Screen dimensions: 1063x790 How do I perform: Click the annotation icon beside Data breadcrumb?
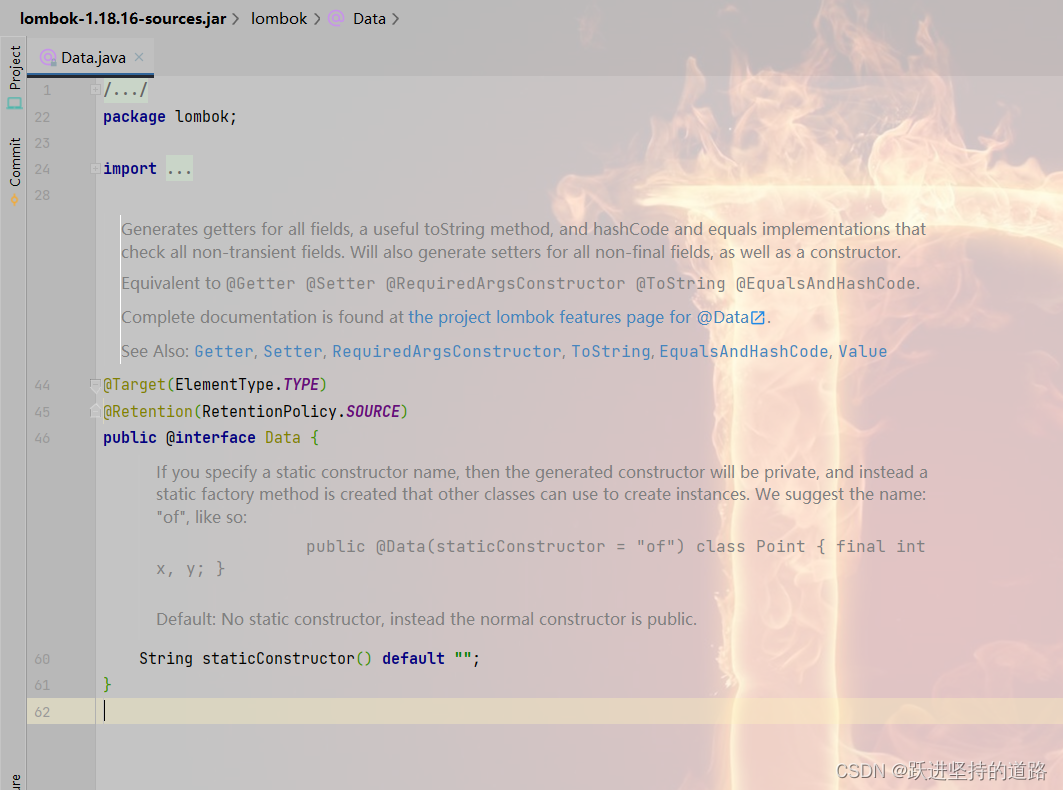tap(336, 18)
